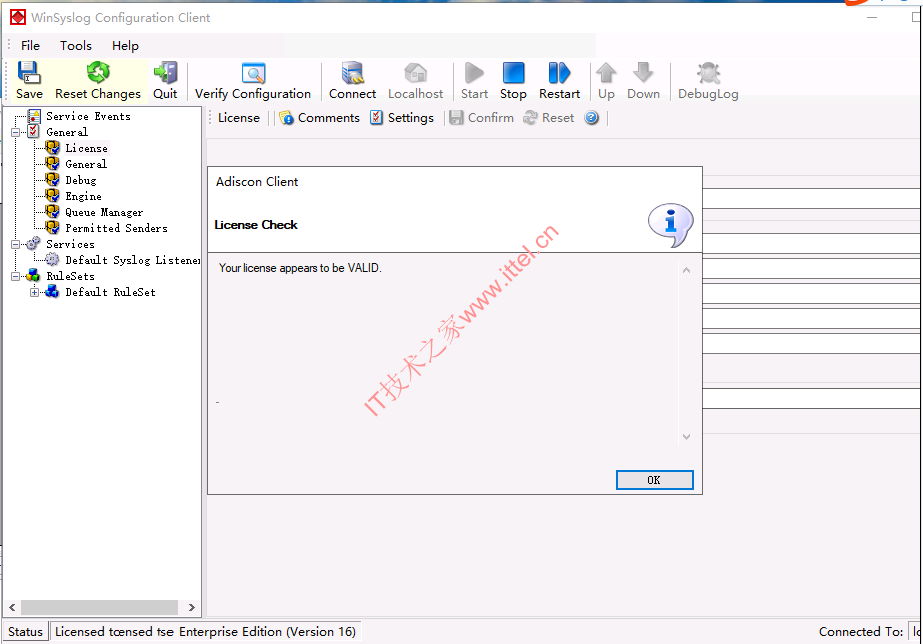Screen dimensions: 923x644
Task: Select the Engine tree node
Action: point(83,196)
